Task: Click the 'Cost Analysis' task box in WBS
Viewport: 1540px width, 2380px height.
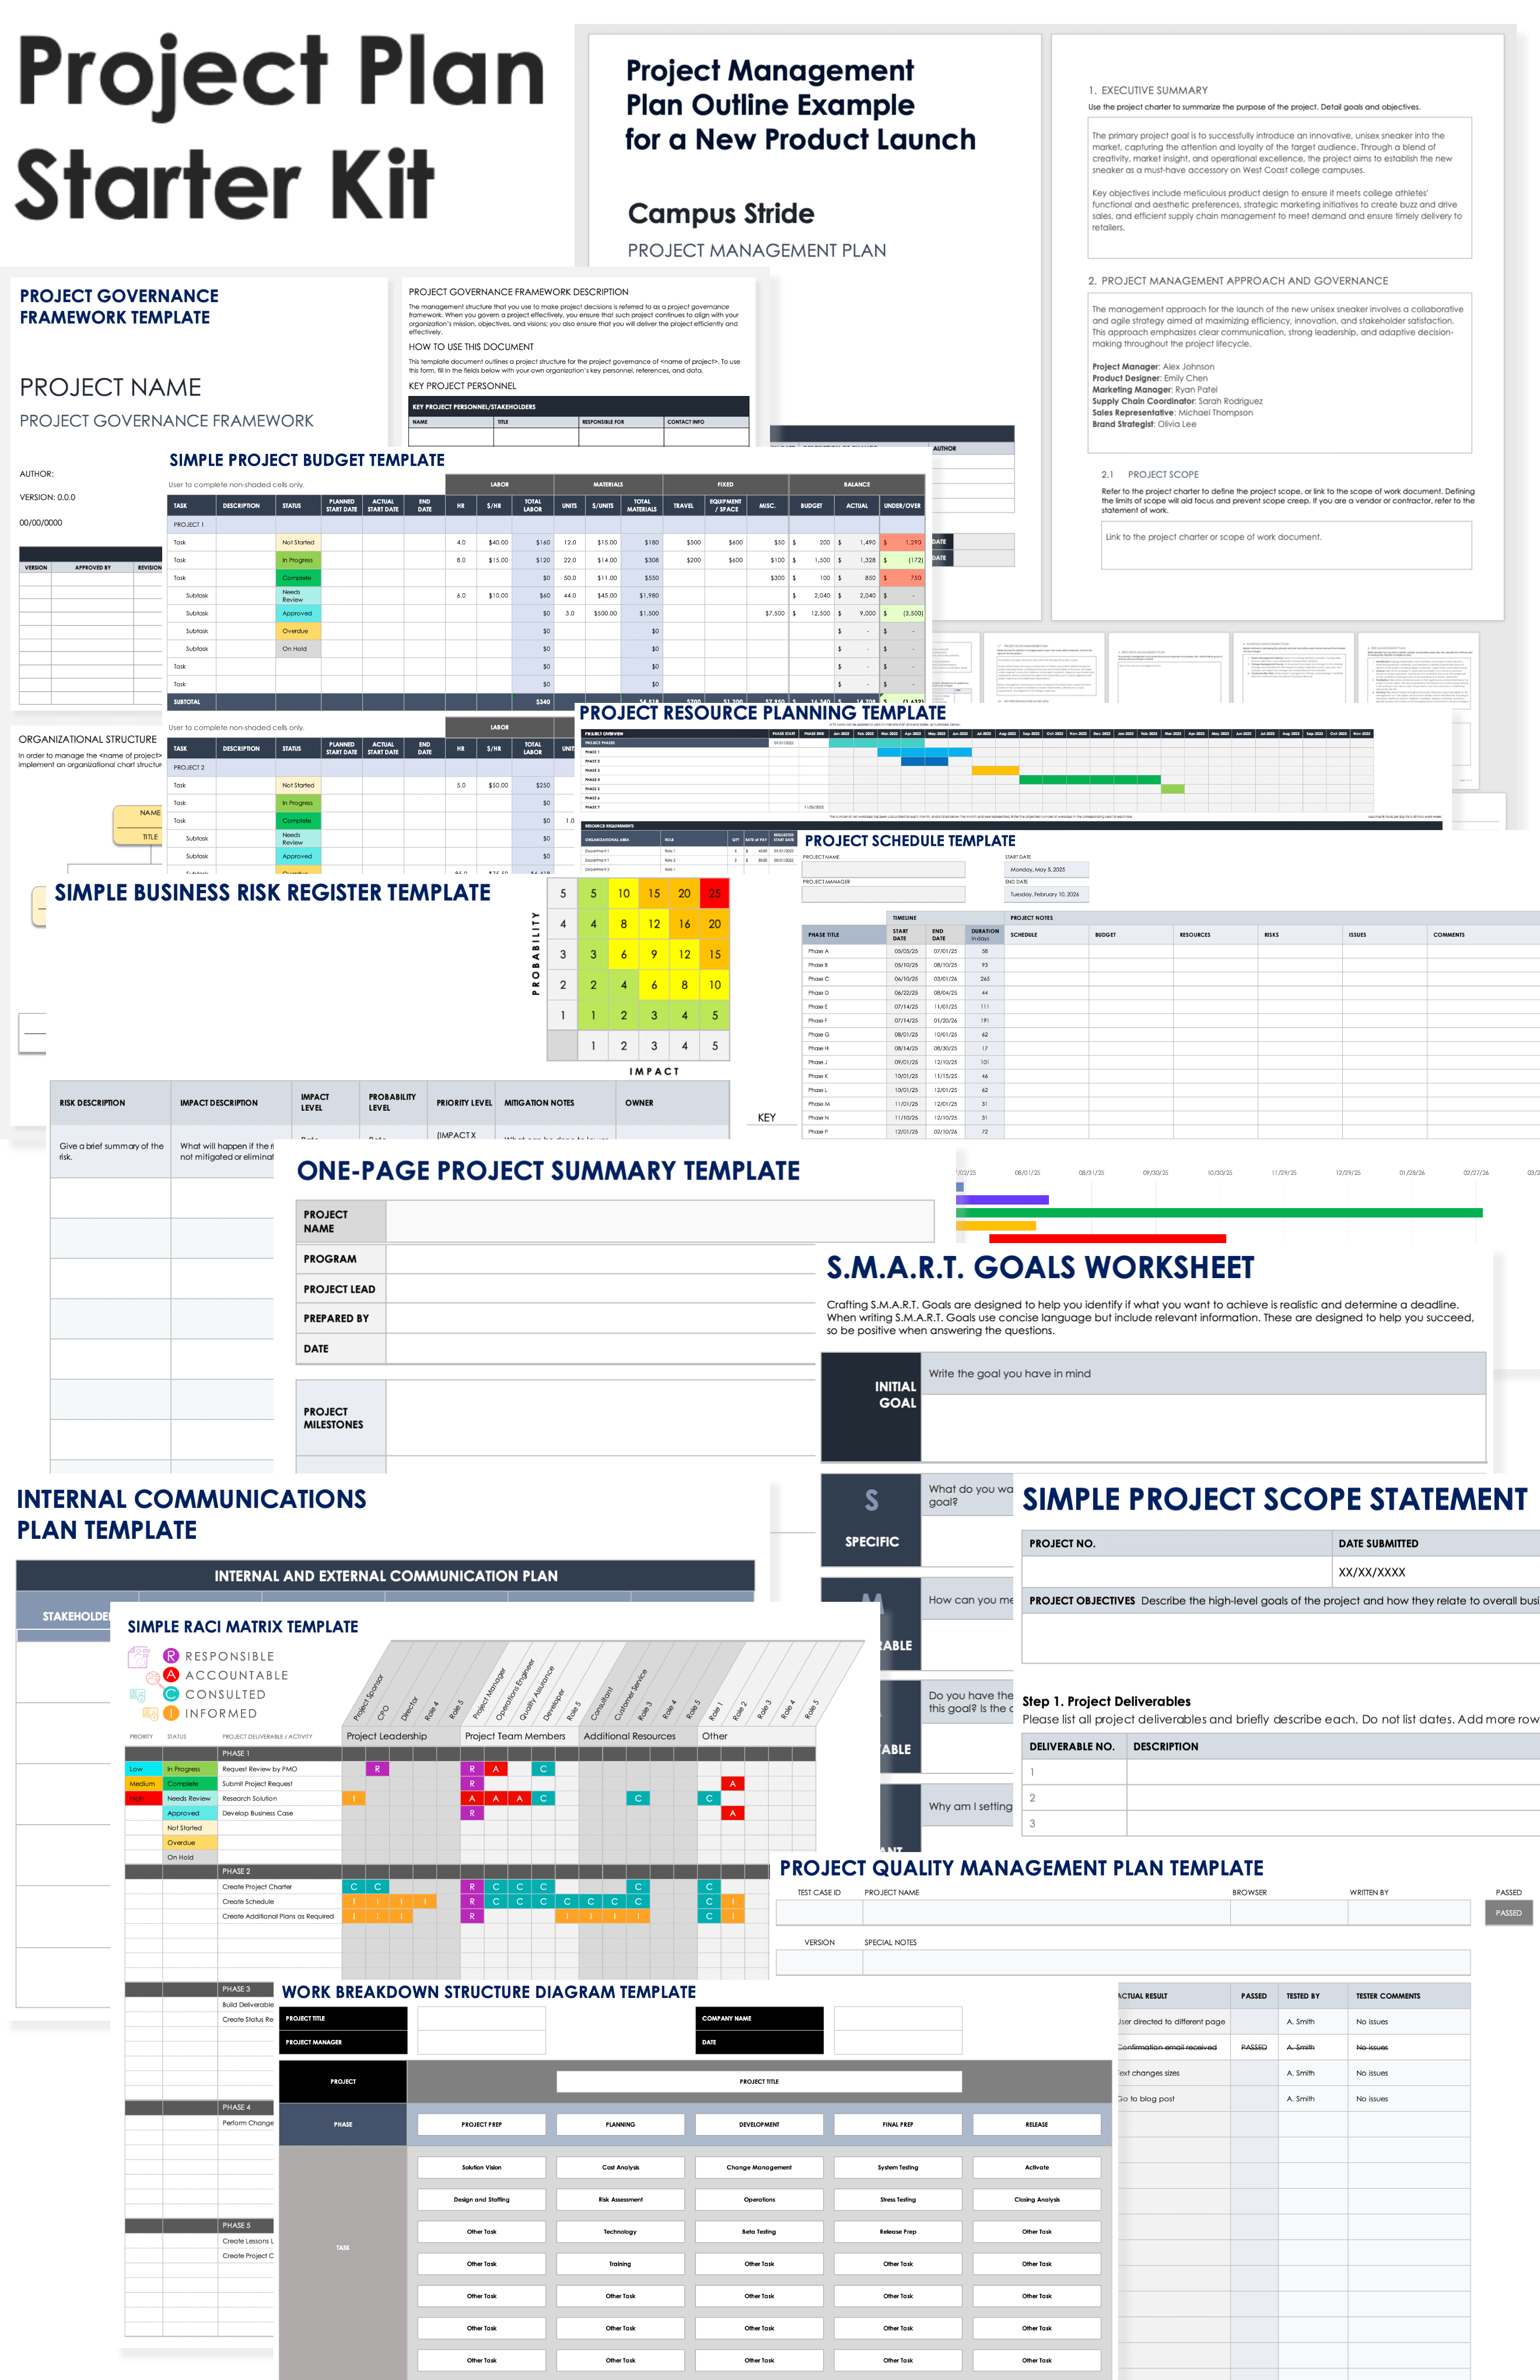Action: pyautogui.click(x=620, y=2167)
